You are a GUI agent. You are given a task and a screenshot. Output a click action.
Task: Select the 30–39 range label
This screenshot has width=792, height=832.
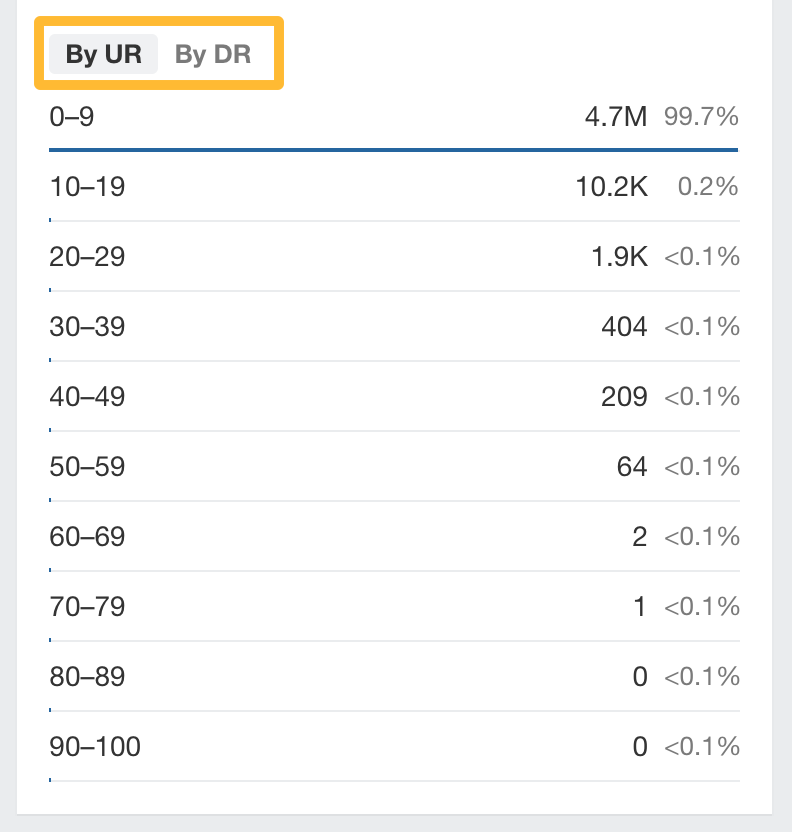coord(87,327)
